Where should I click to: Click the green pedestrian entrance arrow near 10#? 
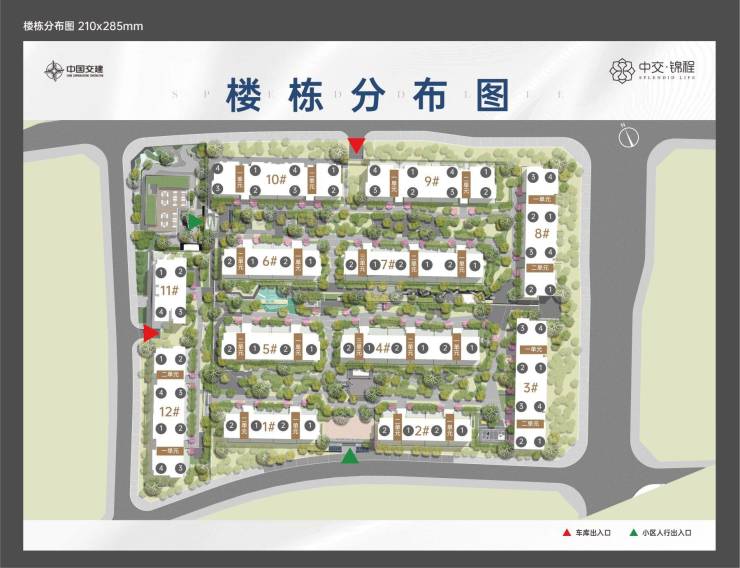pos(193,221)
